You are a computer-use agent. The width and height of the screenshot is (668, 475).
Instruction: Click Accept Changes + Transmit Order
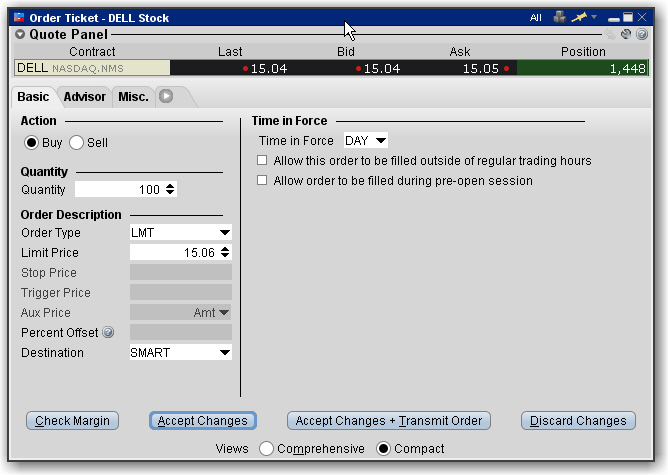click(389, 421)
